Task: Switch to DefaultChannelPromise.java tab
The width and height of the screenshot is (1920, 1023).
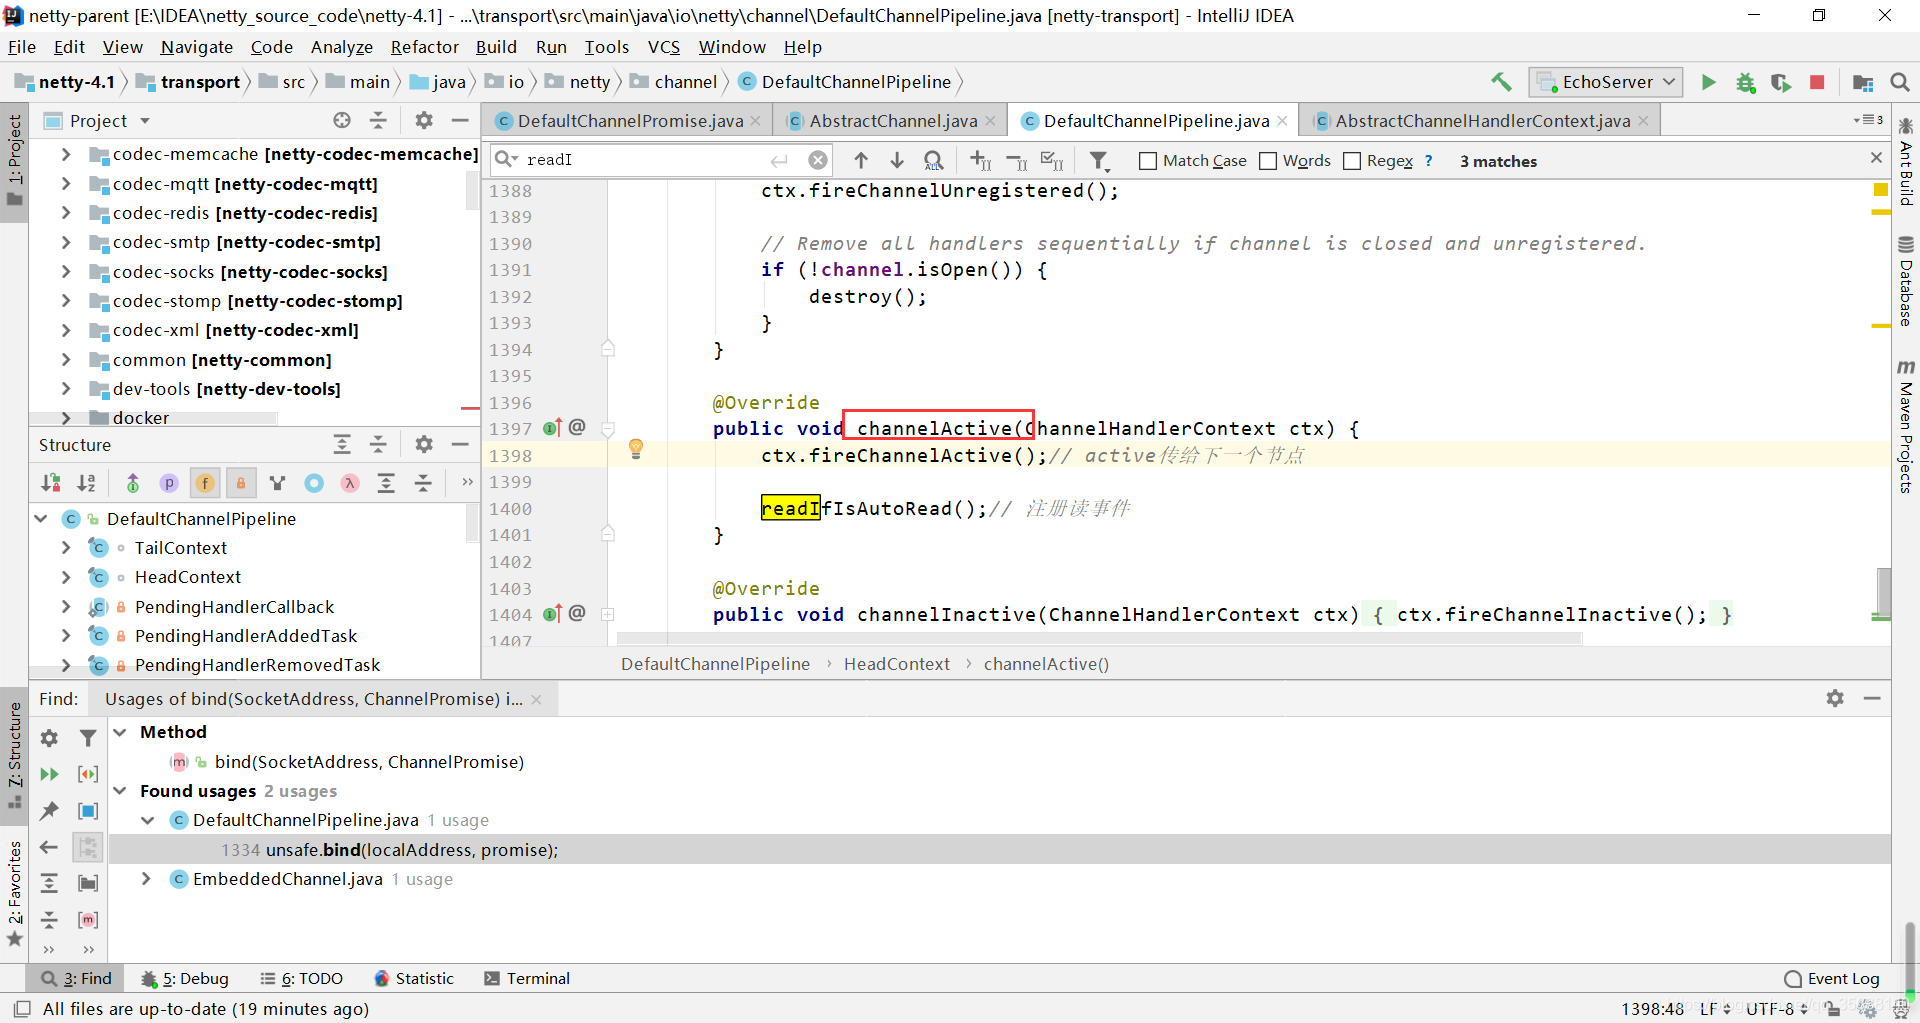Action: pyautogui.click(x=630, y=121)
